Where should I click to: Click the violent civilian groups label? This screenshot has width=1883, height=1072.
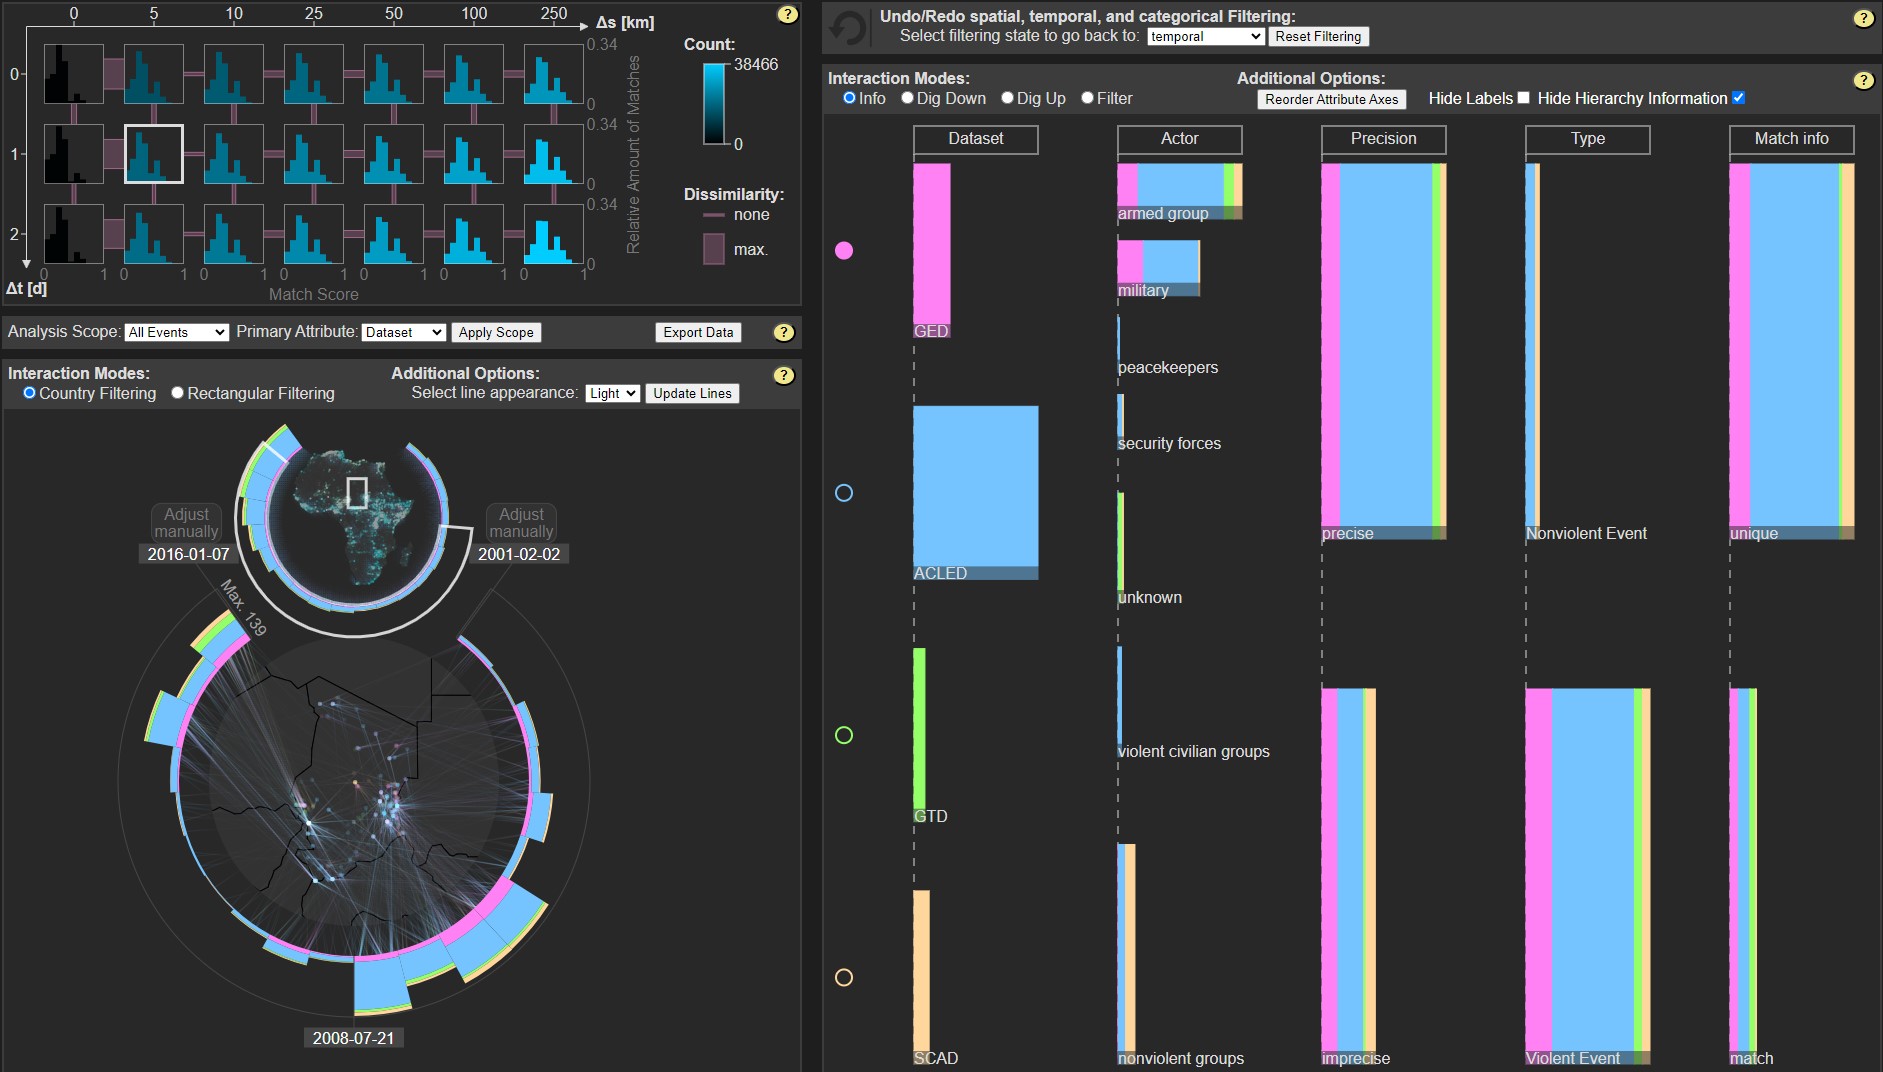click(1194, 751)
